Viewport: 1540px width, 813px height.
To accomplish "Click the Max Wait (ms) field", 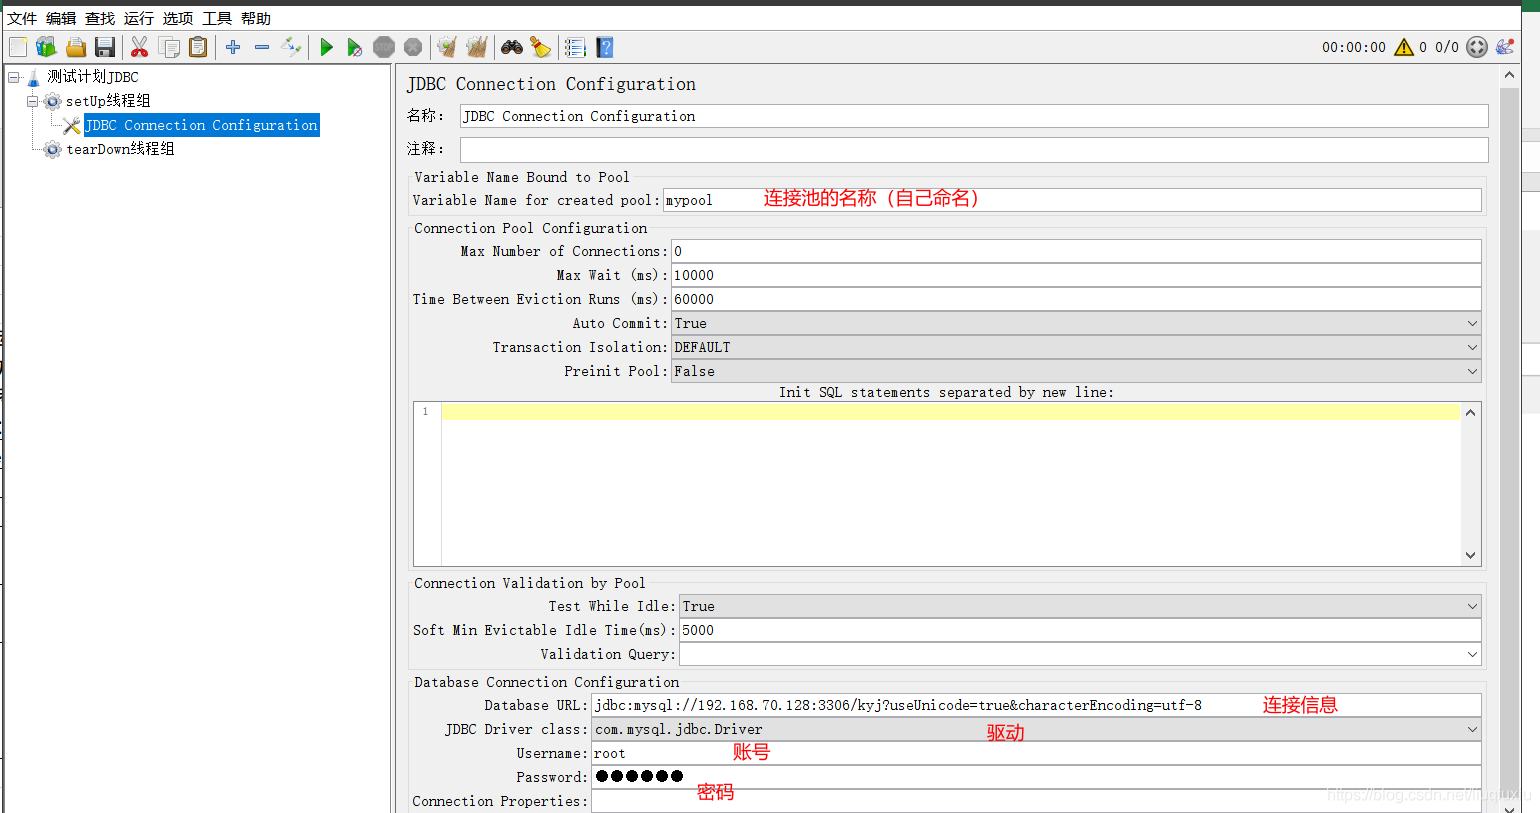I will pyautogui.click(x=1076, y=275).
